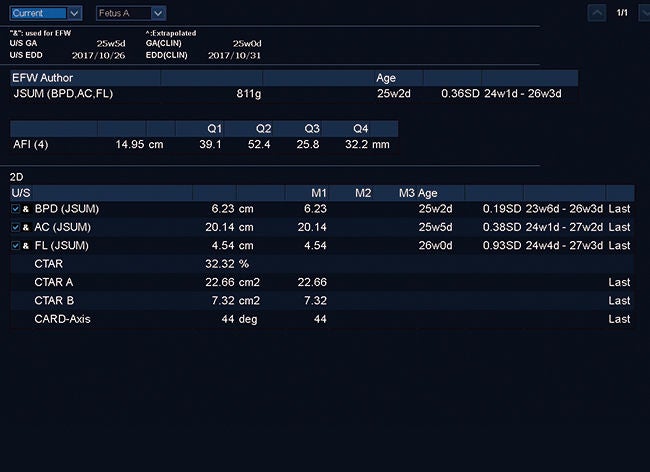
Task: Edit the CTAR A M1 value 22.66
Action: point(312,282)
